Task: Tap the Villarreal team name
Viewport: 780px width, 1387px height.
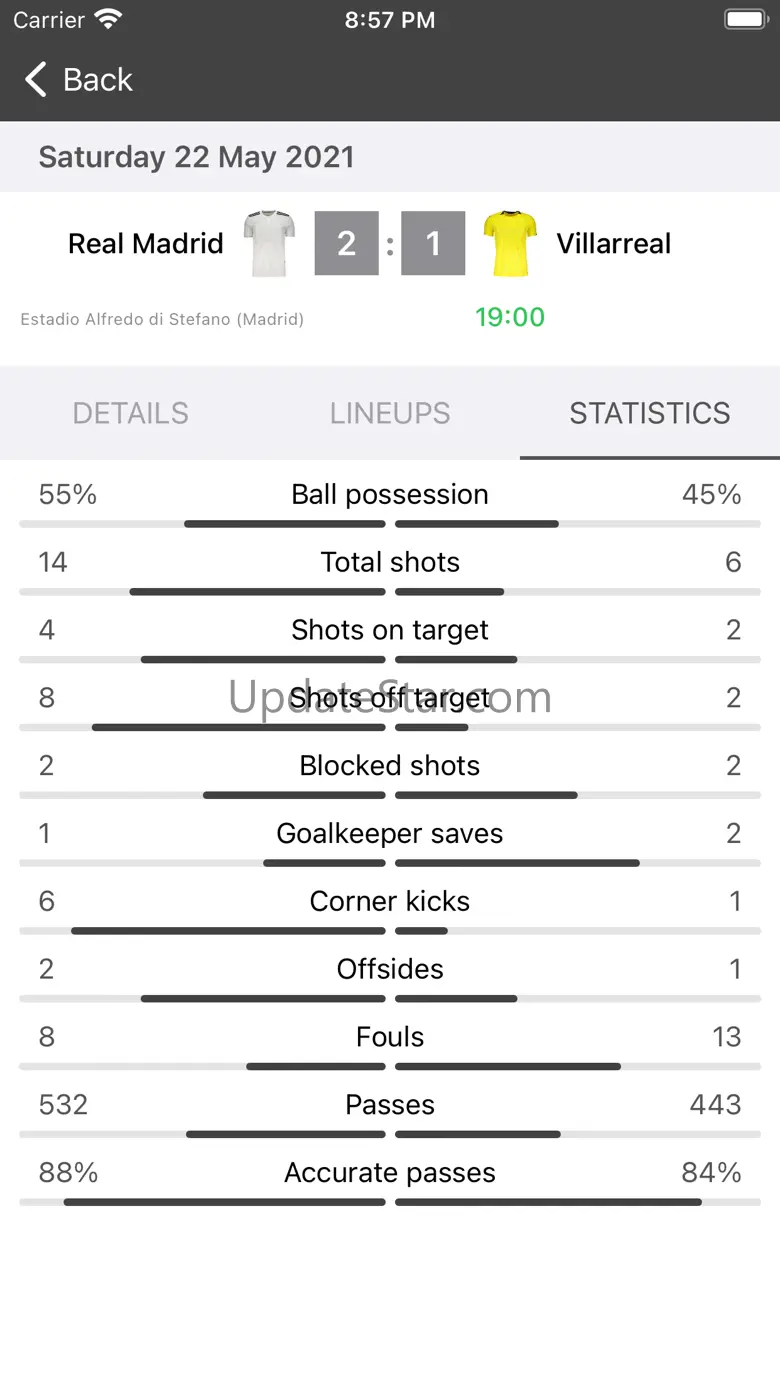Action: click(614, 243)
